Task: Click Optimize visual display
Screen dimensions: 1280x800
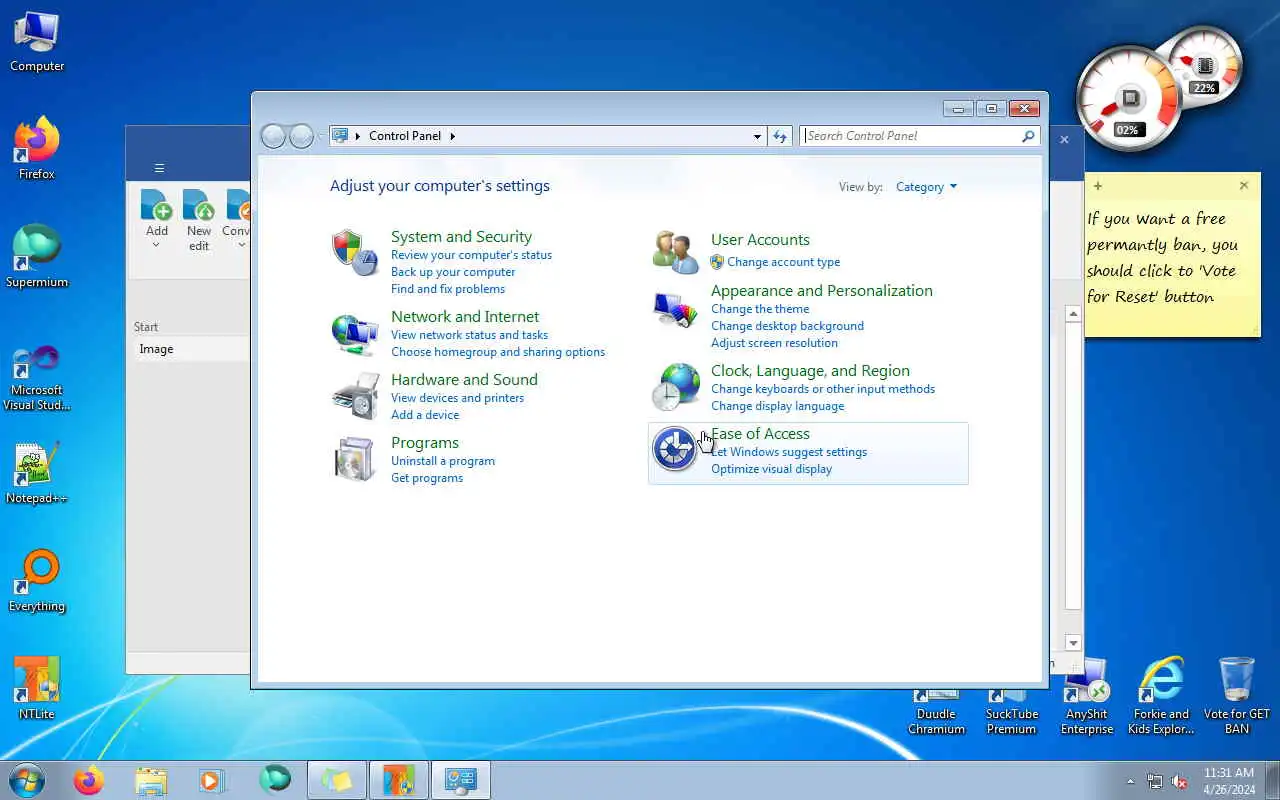Action: click(x=771, y=469)
